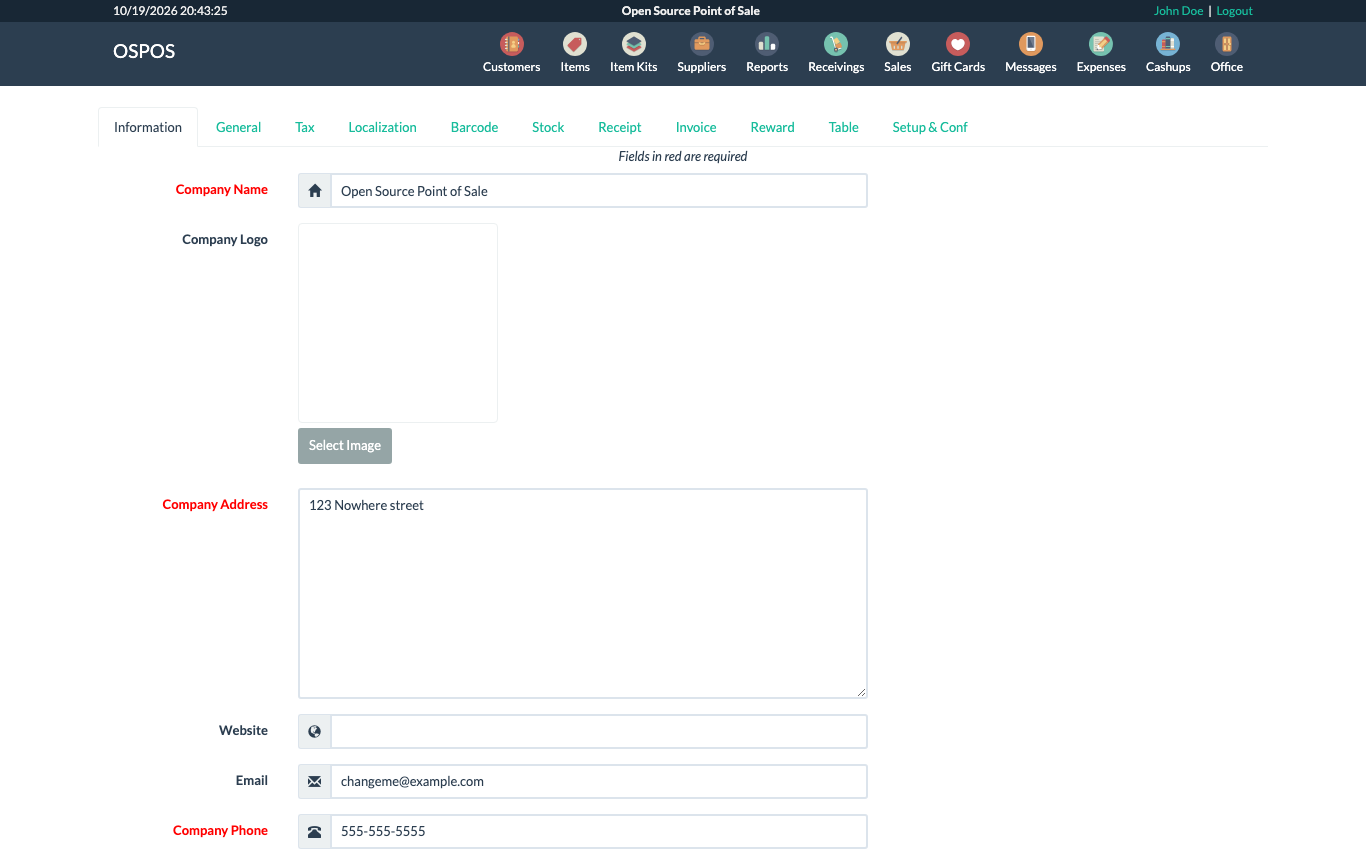Click the date and time in header
Screen dimensions: 1366x860
170,11
